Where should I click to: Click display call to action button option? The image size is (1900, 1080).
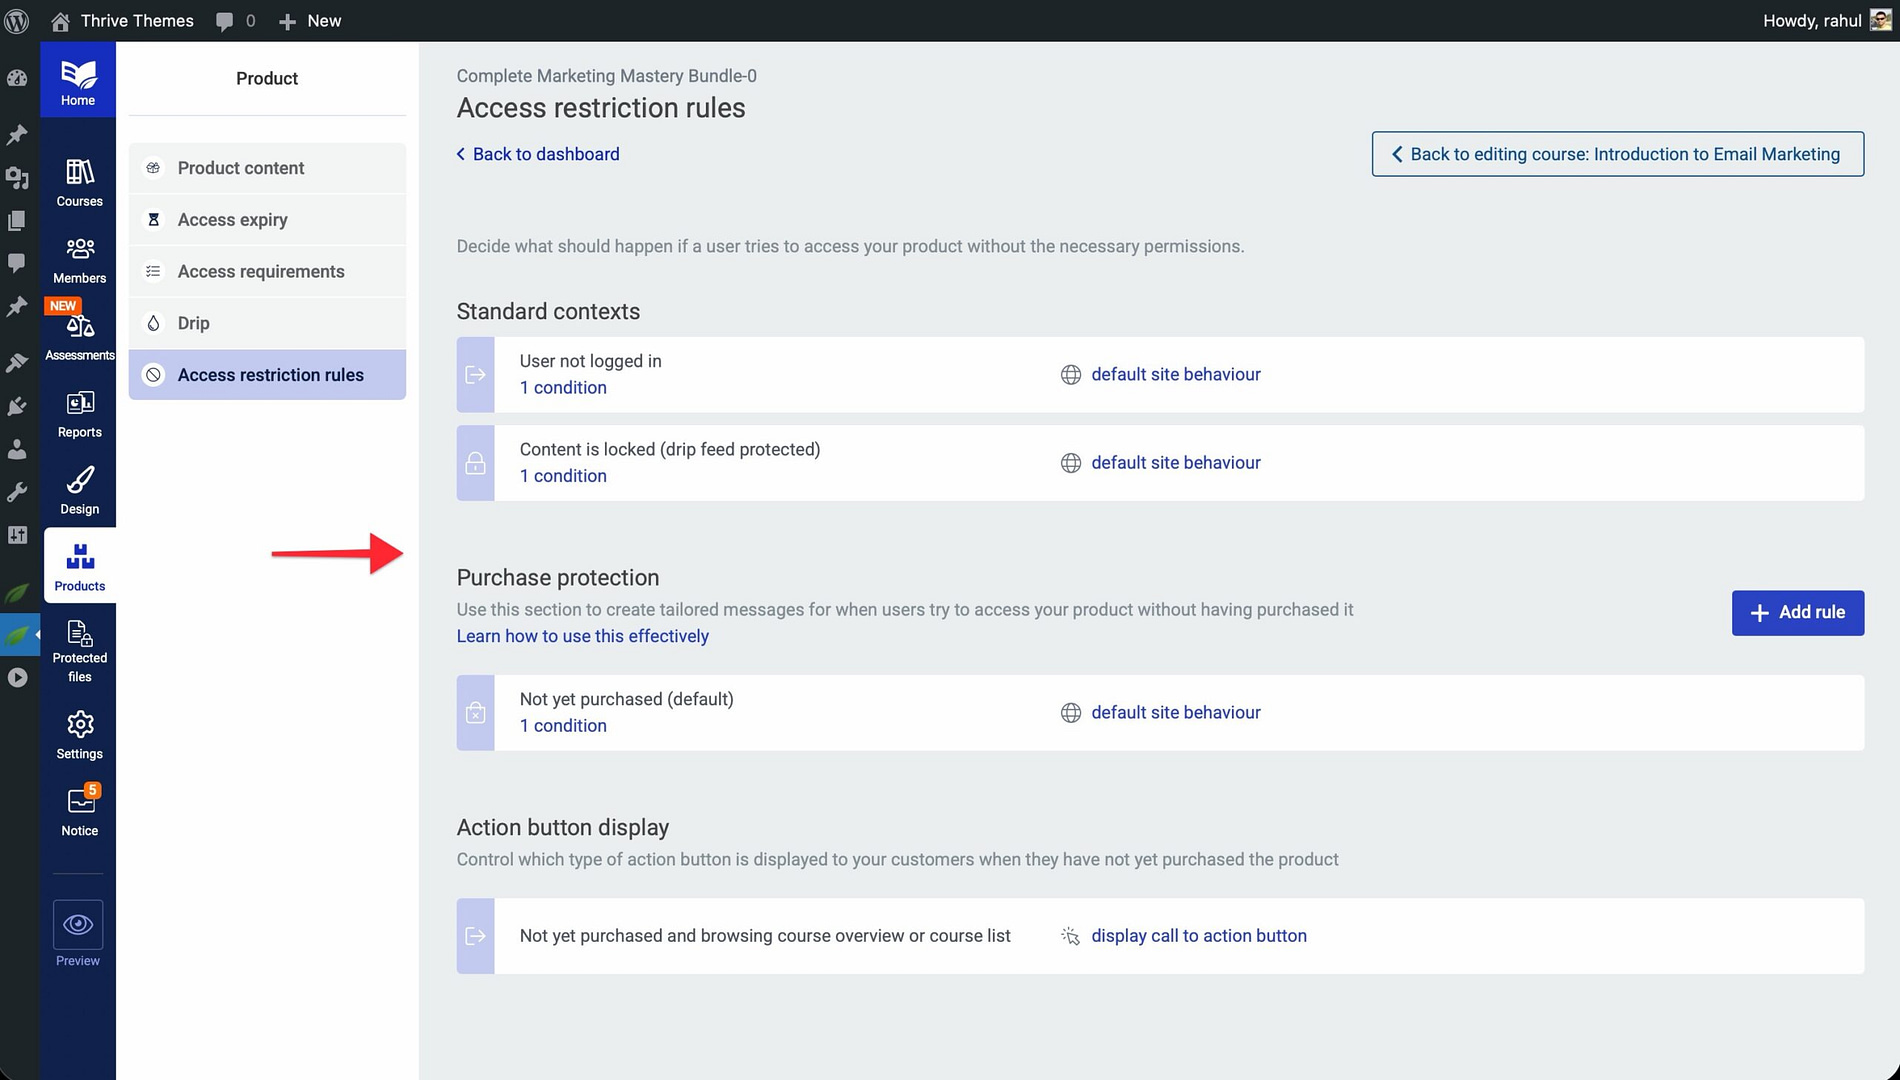[1198, 936]
